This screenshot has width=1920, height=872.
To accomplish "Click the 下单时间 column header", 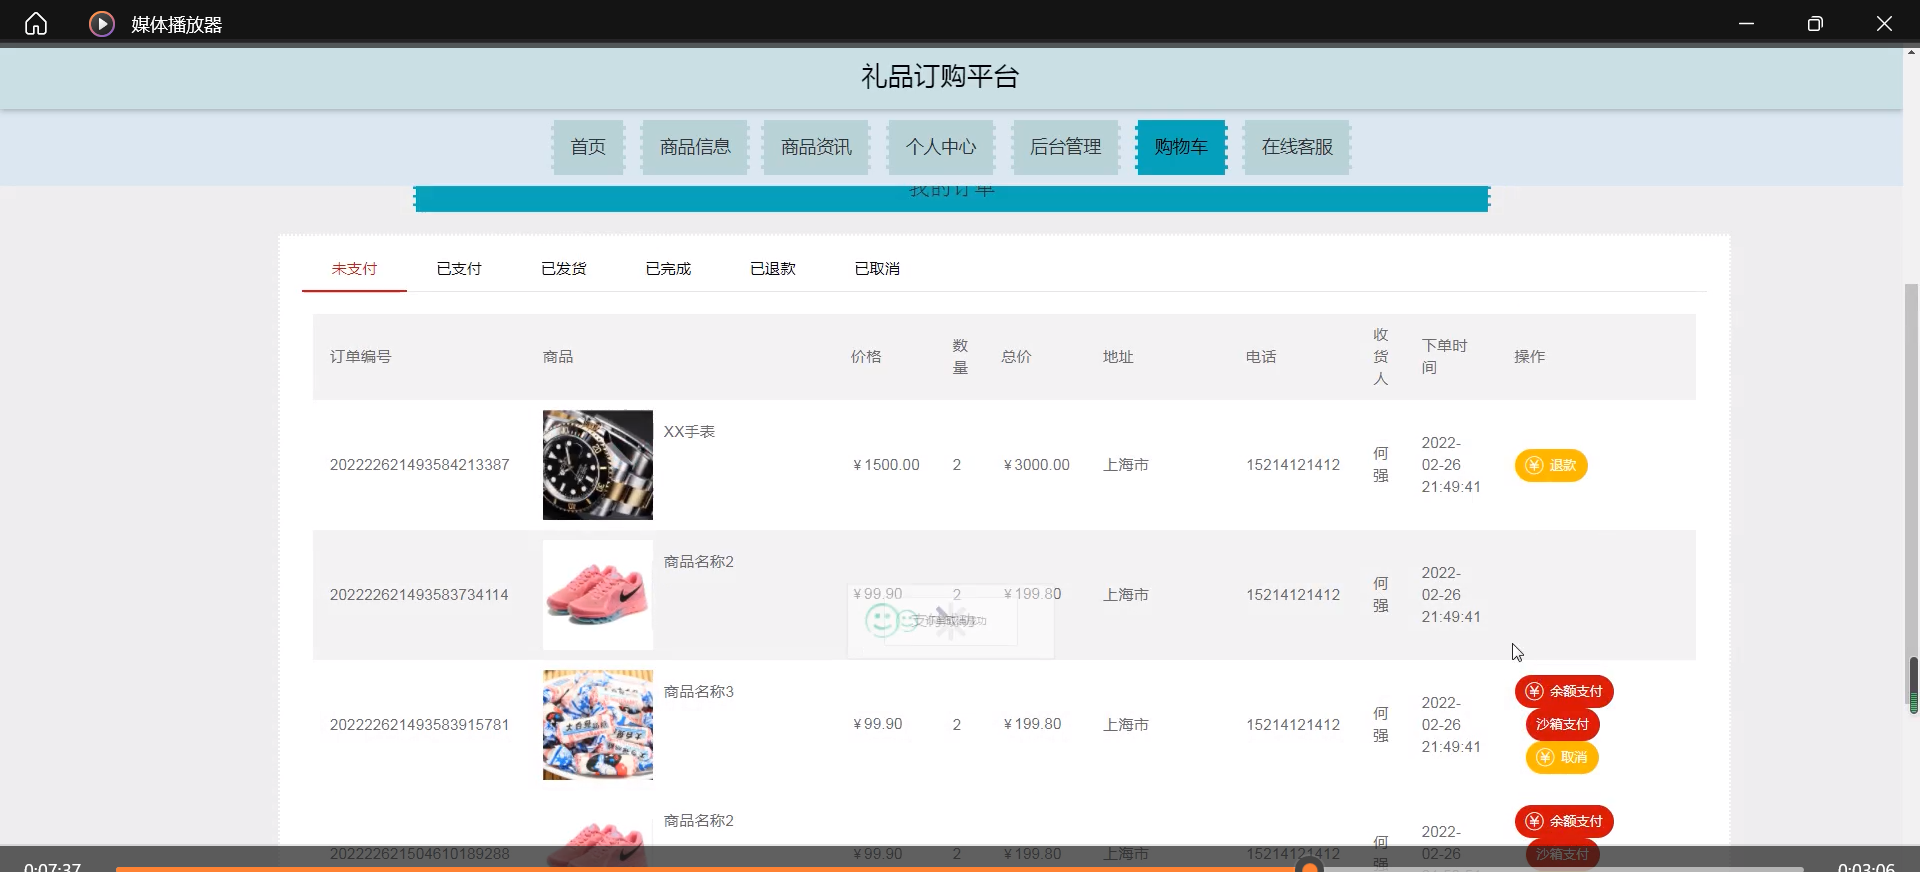I will click(x=1445, y=357).
